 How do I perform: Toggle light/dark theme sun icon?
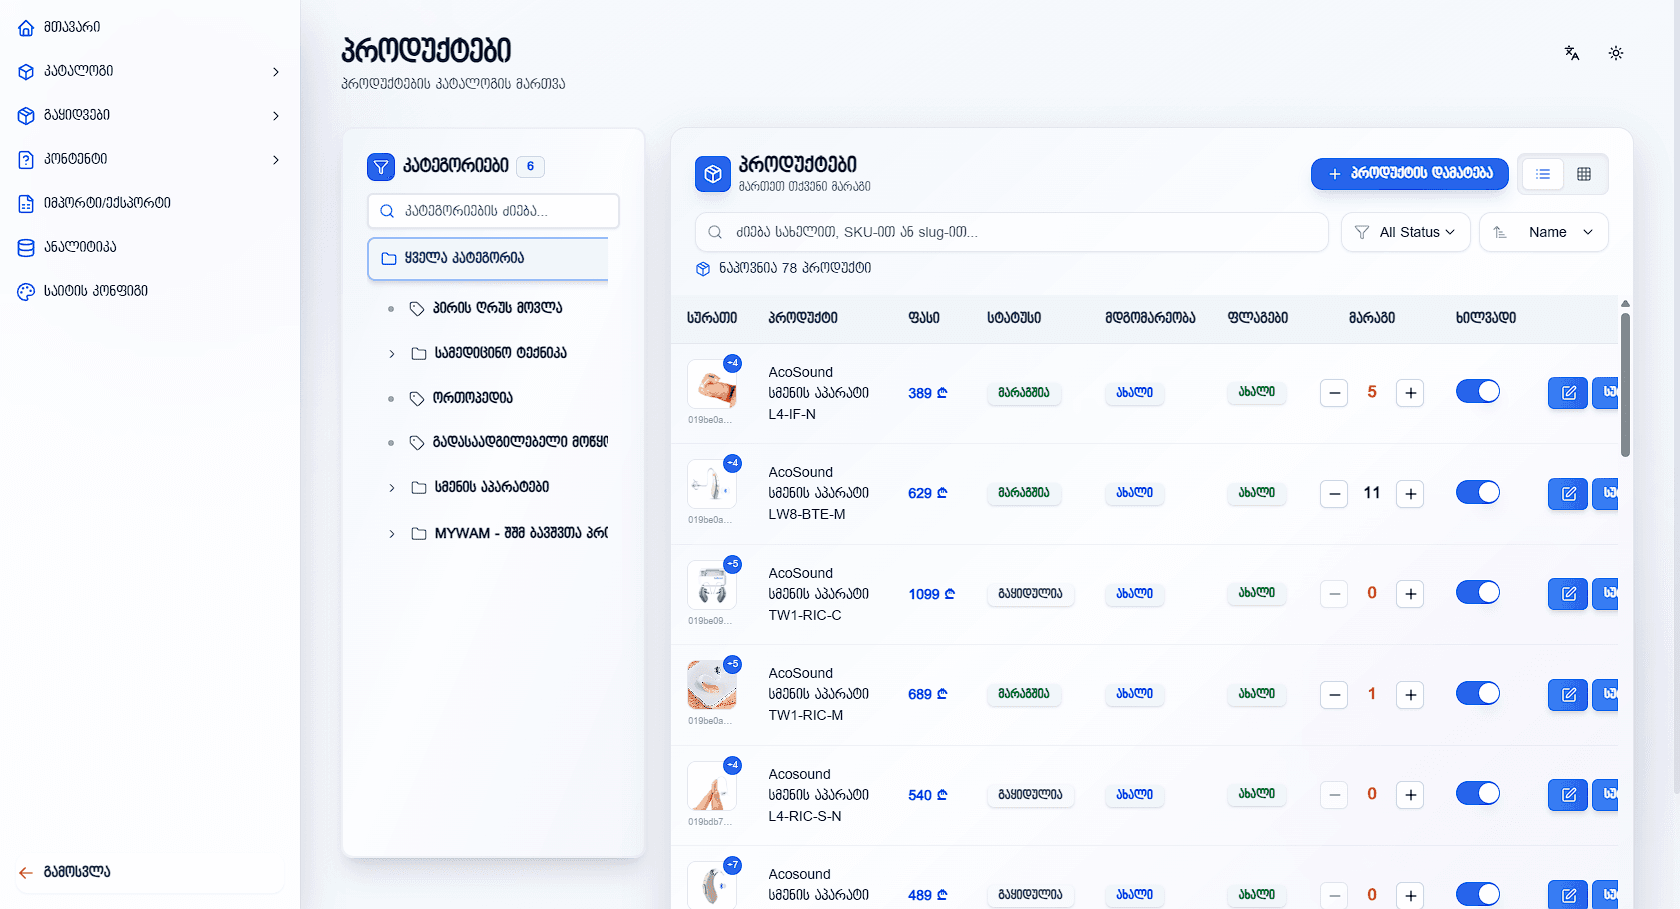[1616, 53]
